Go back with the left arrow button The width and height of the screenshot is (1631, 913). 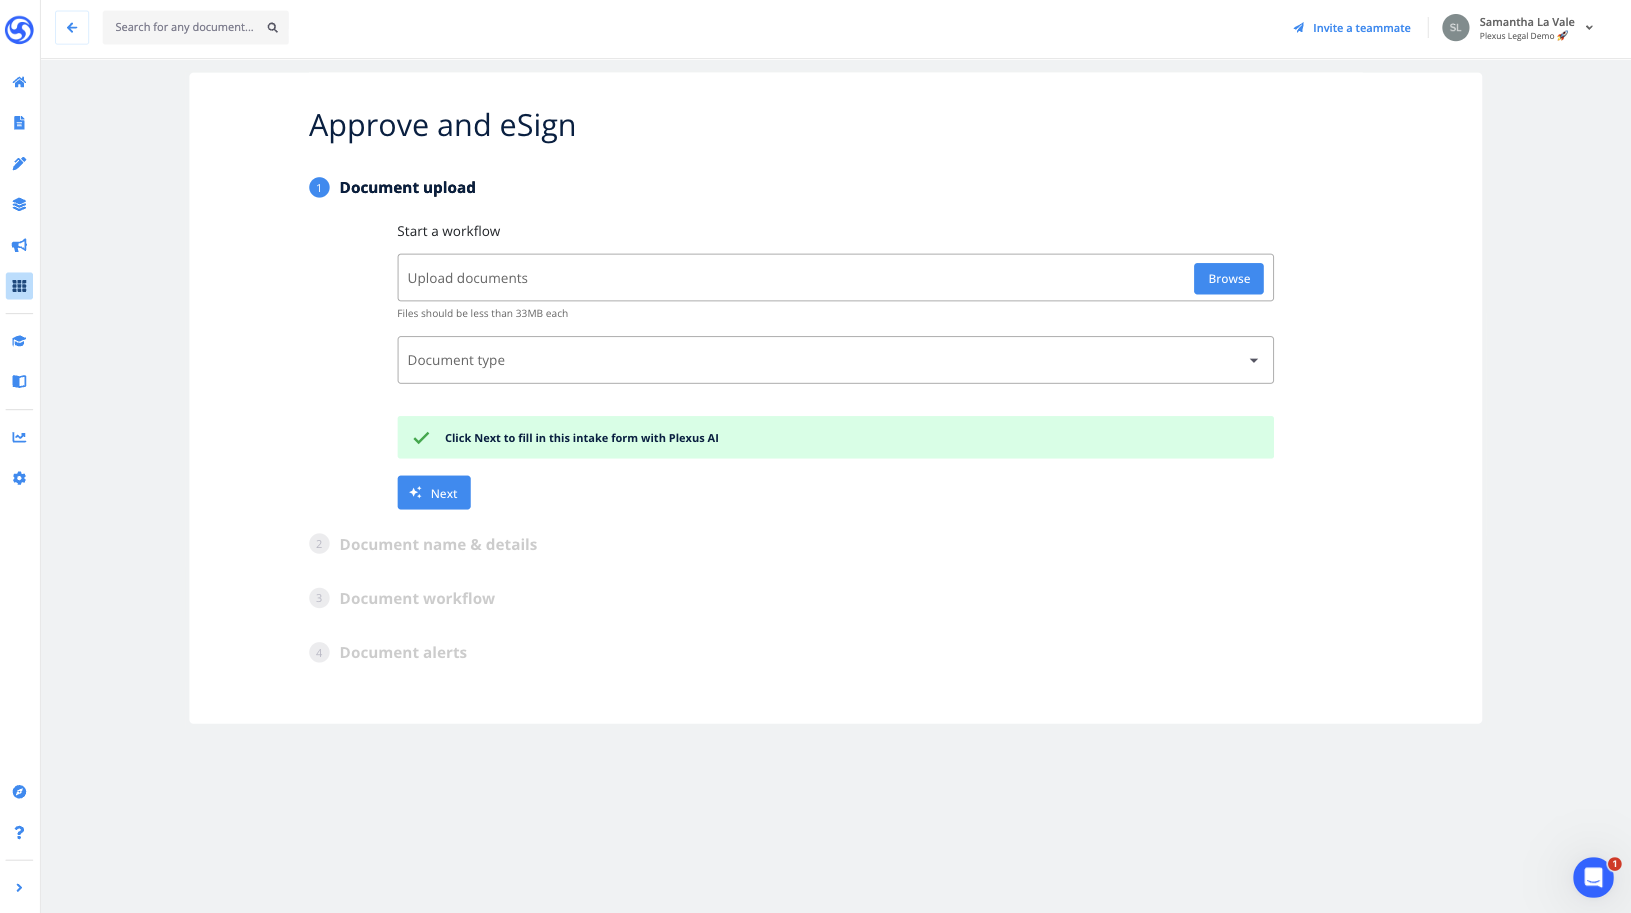click(x=72, y=28)
